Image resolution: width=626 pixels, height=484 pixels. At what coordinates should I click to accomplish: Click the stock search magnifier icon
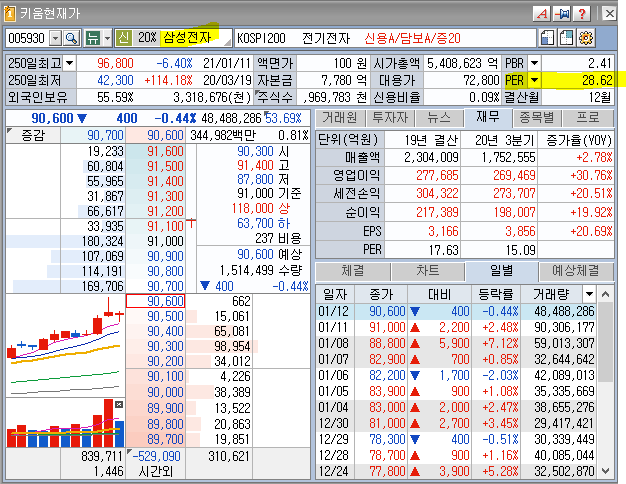tap(71, 38)
